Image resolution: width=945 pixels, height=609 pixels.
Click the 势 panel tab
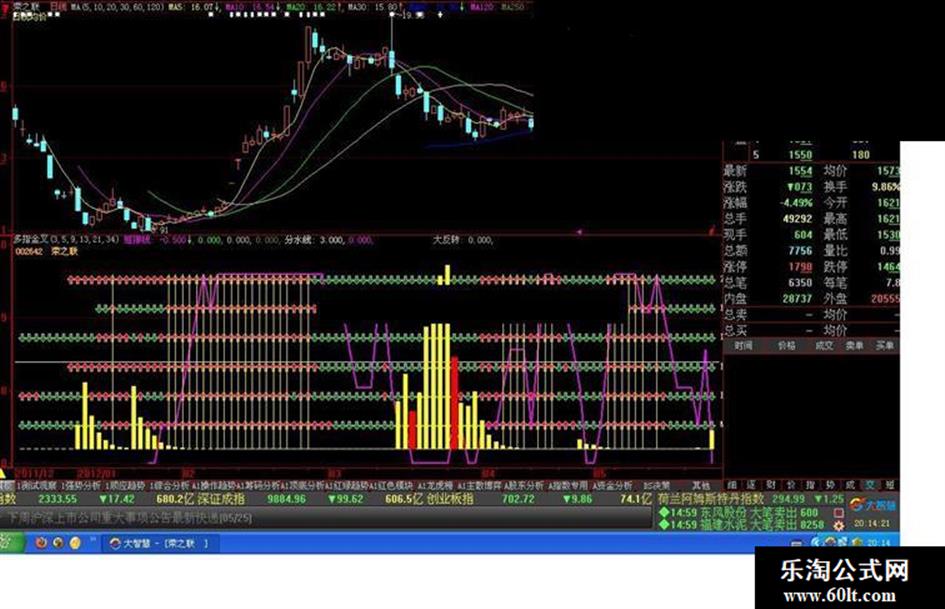830,485
